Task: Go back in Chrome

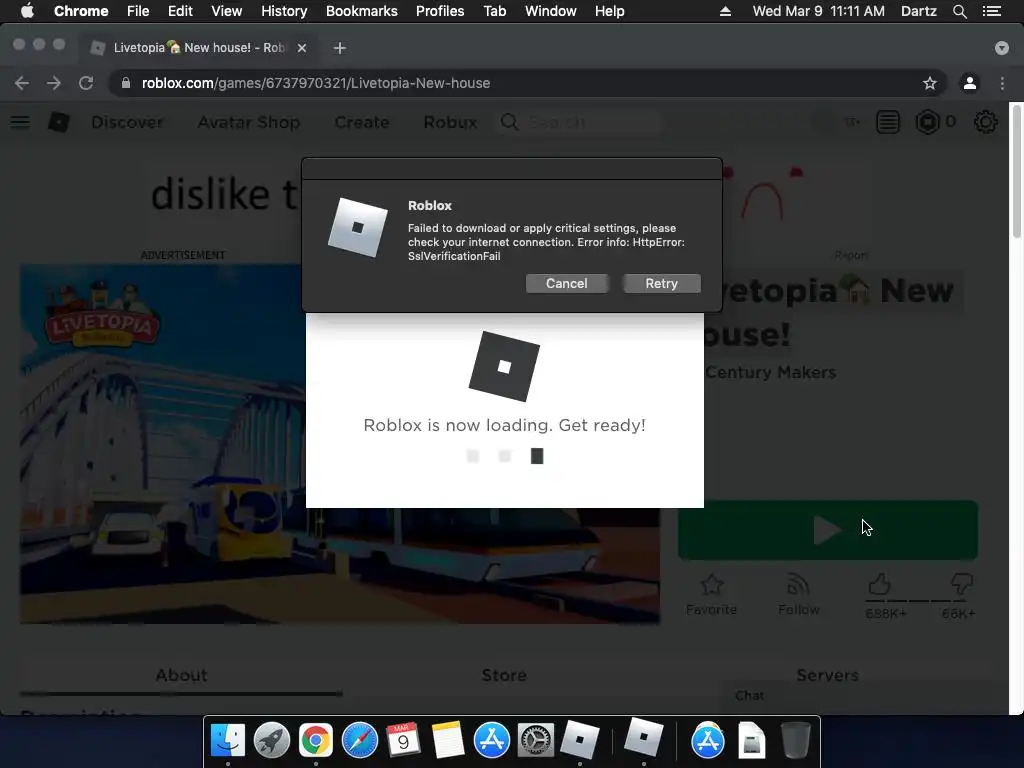Action: [x=22, y=83]
